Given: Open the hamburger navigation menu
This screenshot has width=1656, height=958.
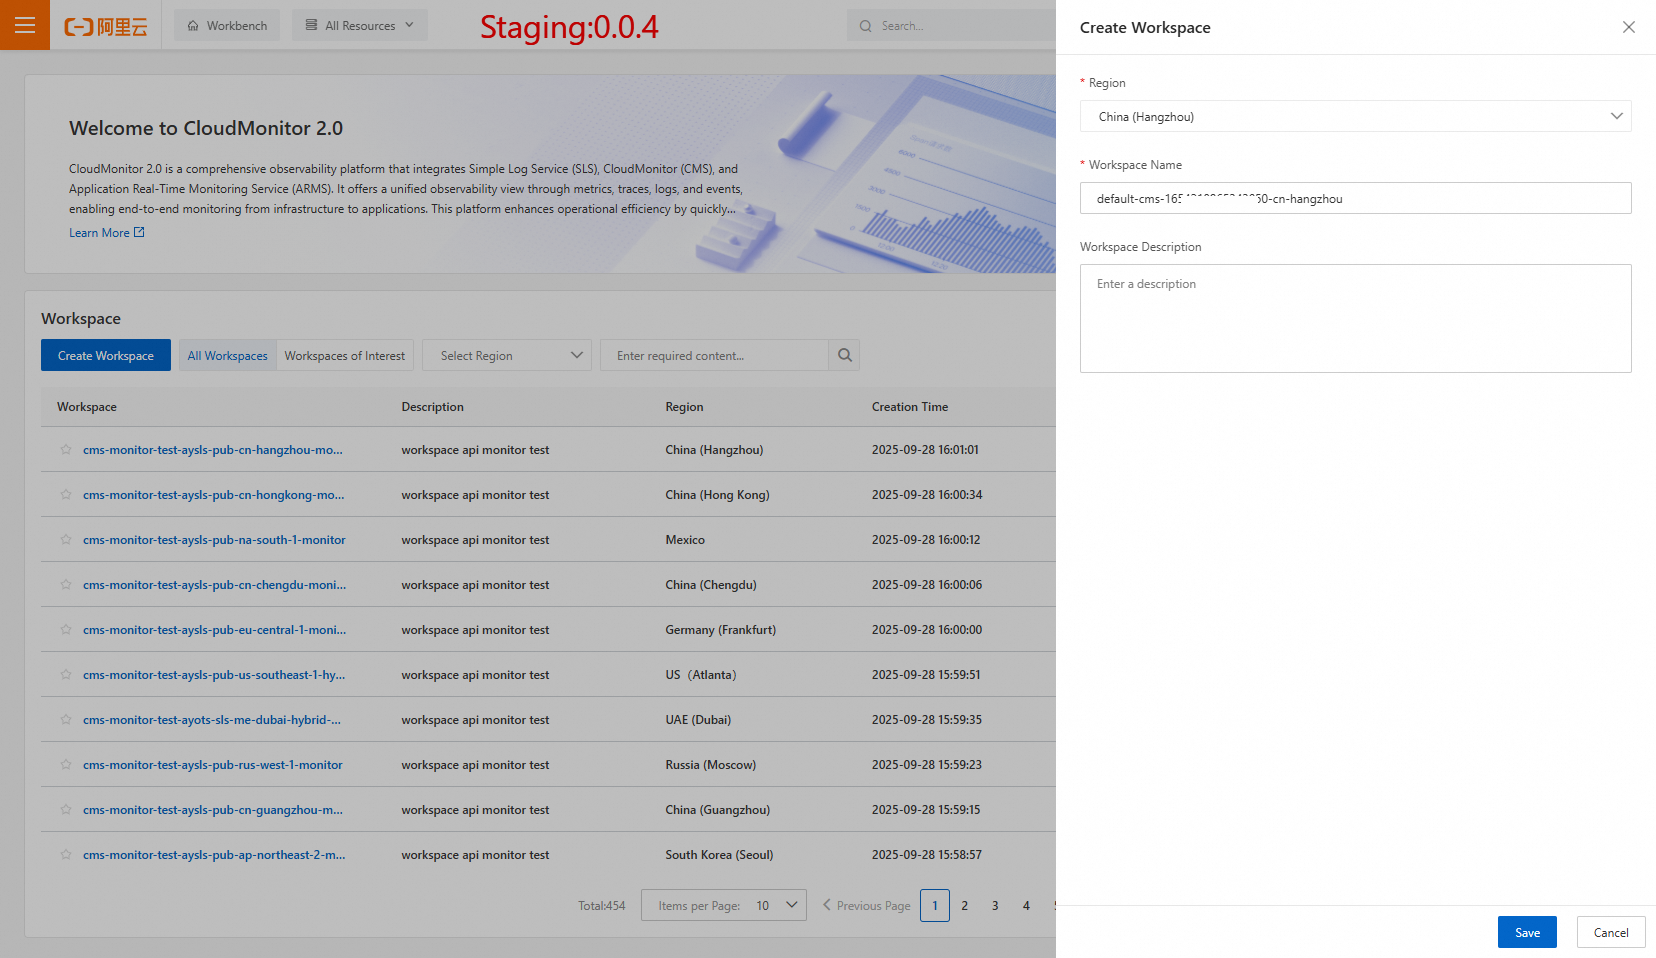Looking at the screenshot, I should (25, 25).
